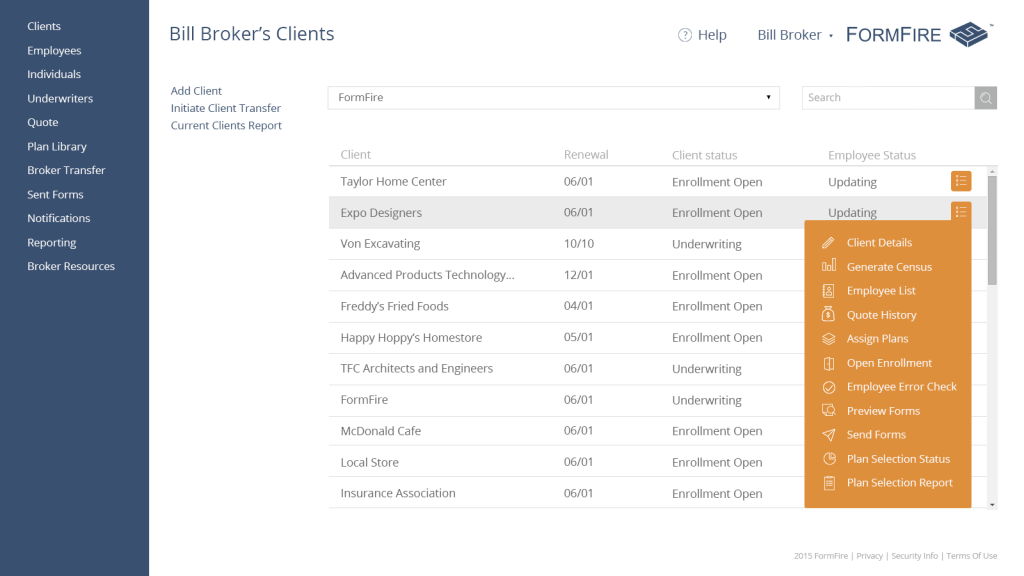Open Employee List from the menu
The image size is (1024, 576).
881,291
